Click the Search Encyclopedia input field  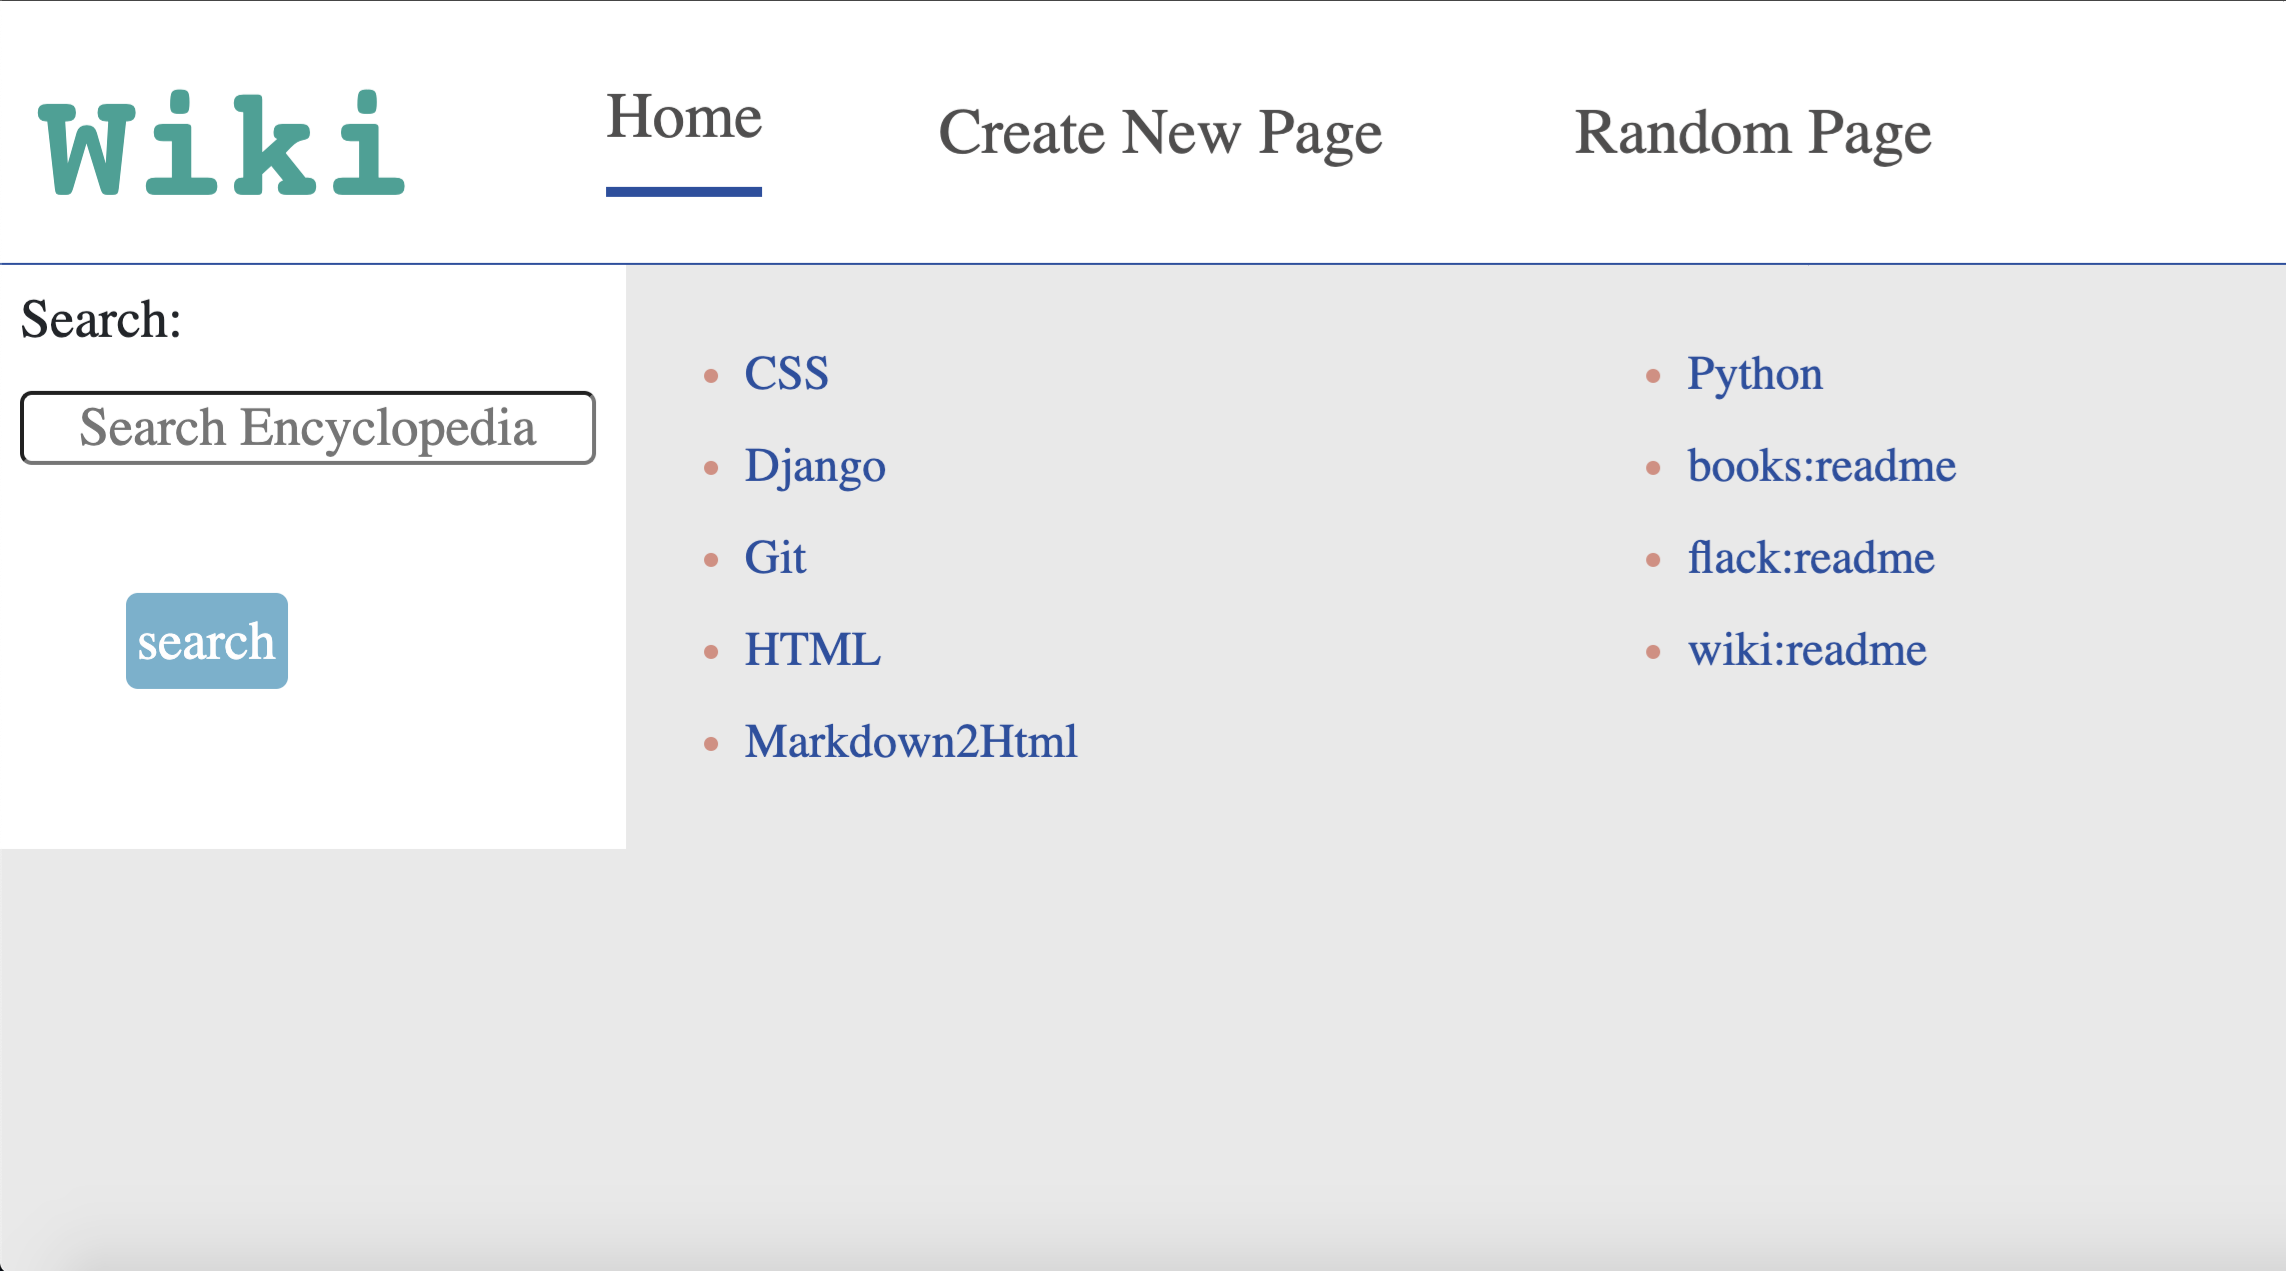pyautogui.click(x=308, y=424)
